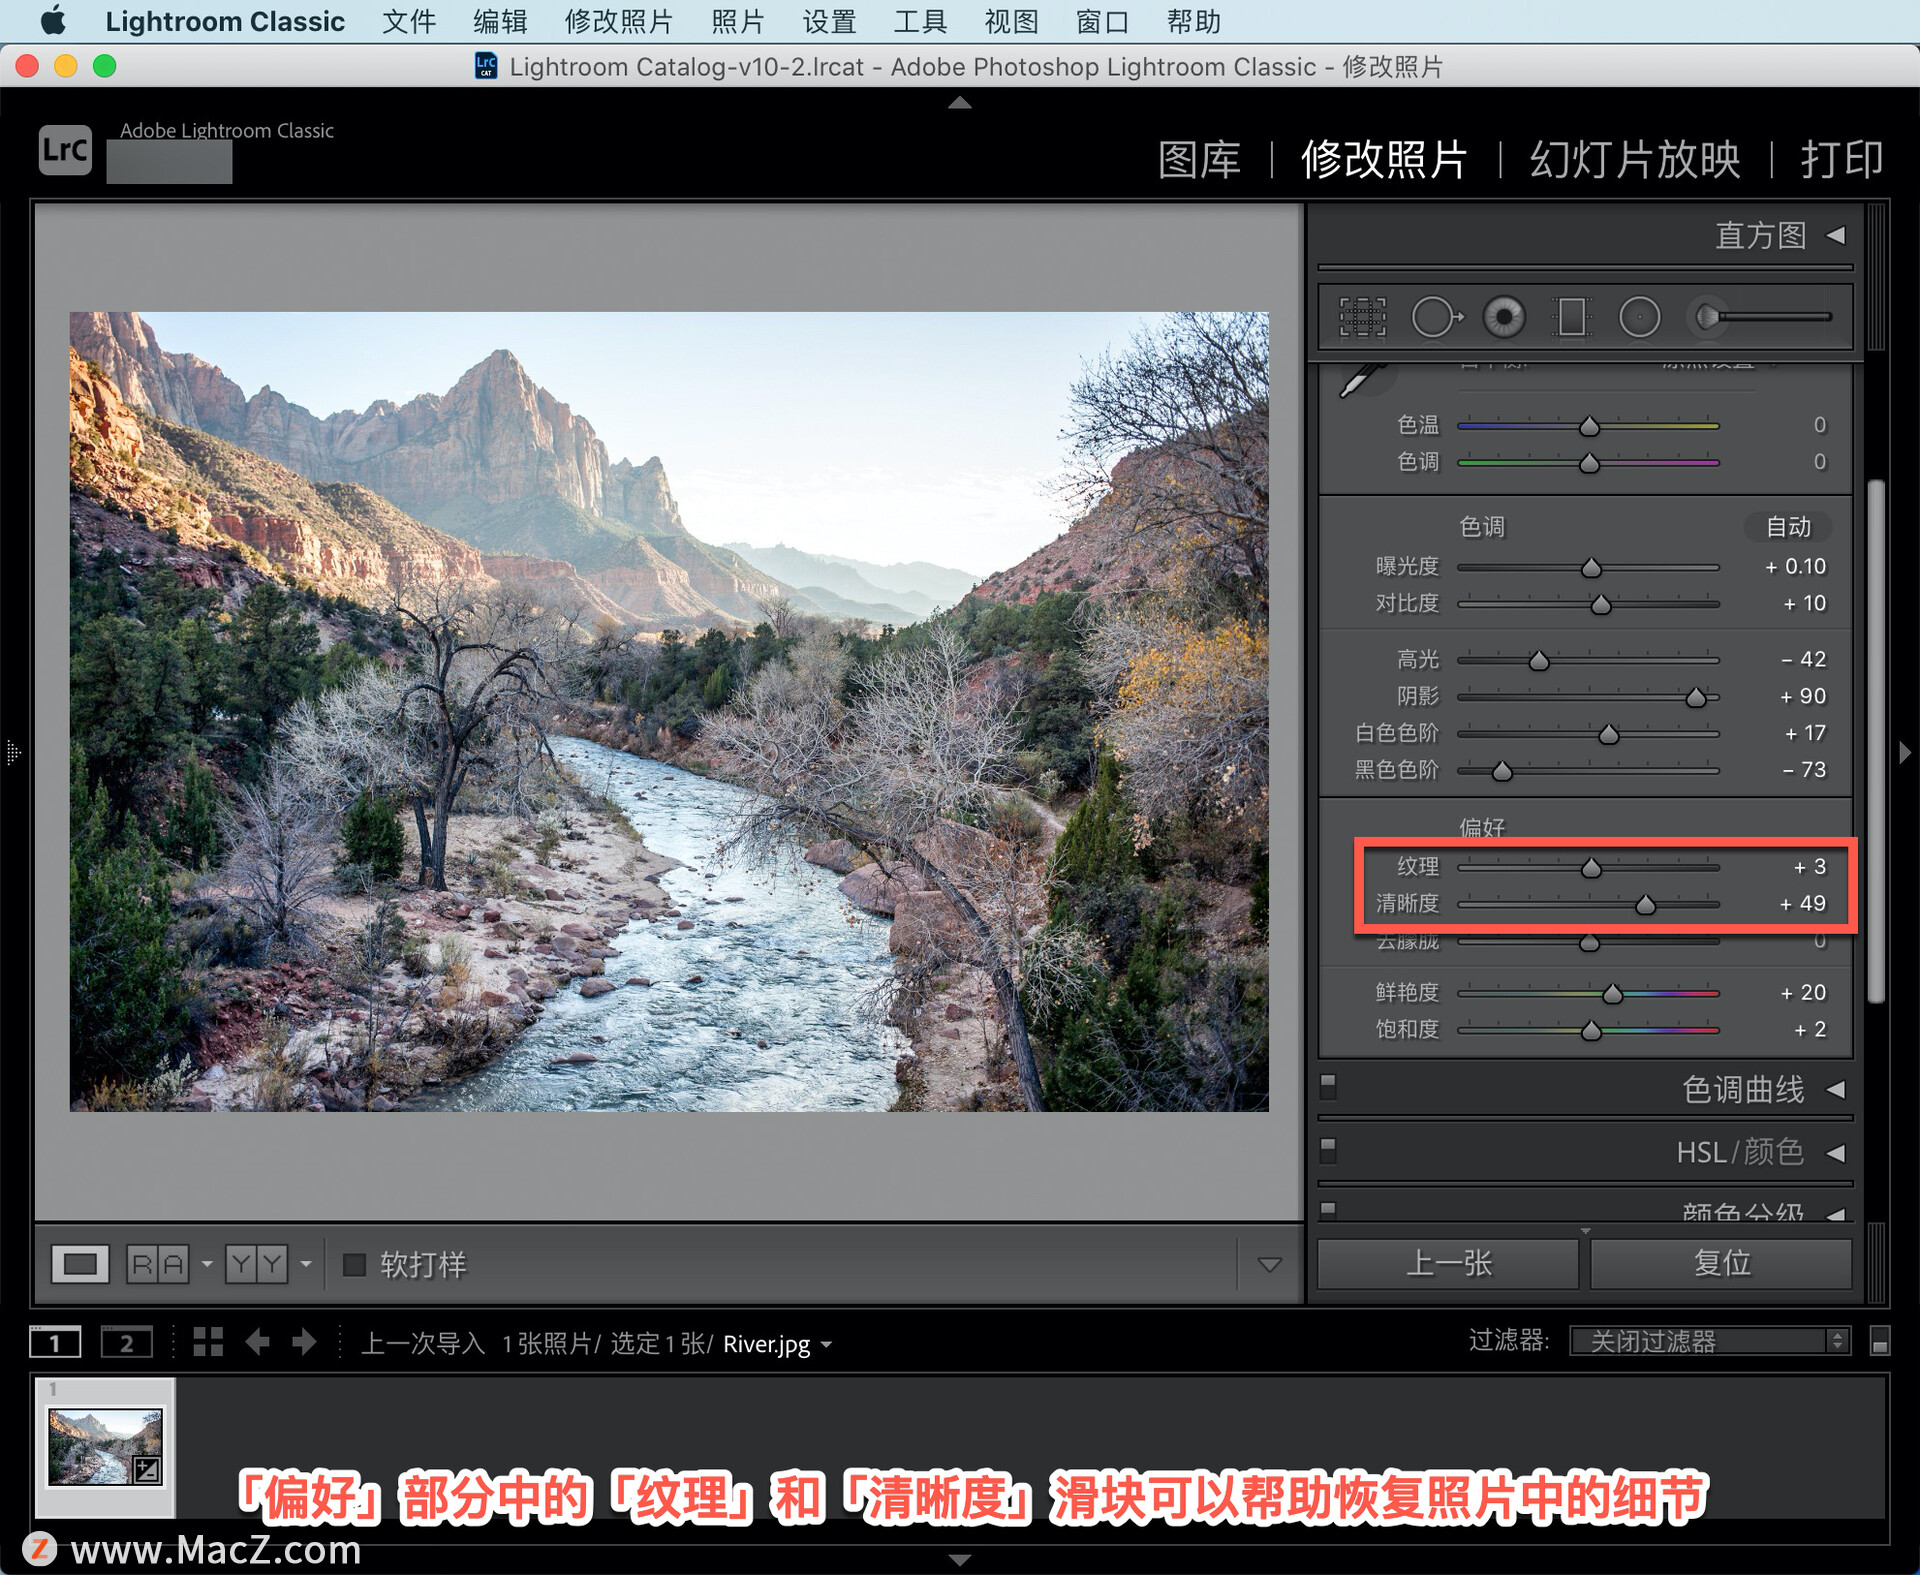
Task: Open second window display 2
Action: coord(127,1342)
